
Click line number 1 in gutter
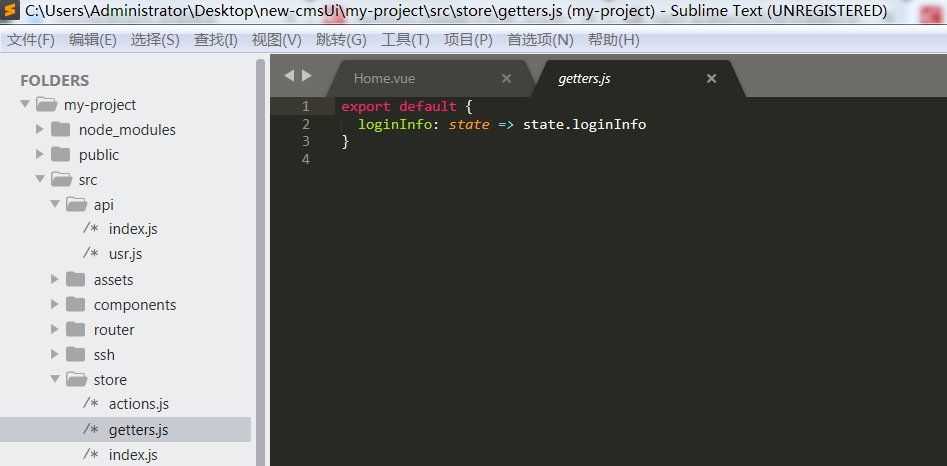306,106
